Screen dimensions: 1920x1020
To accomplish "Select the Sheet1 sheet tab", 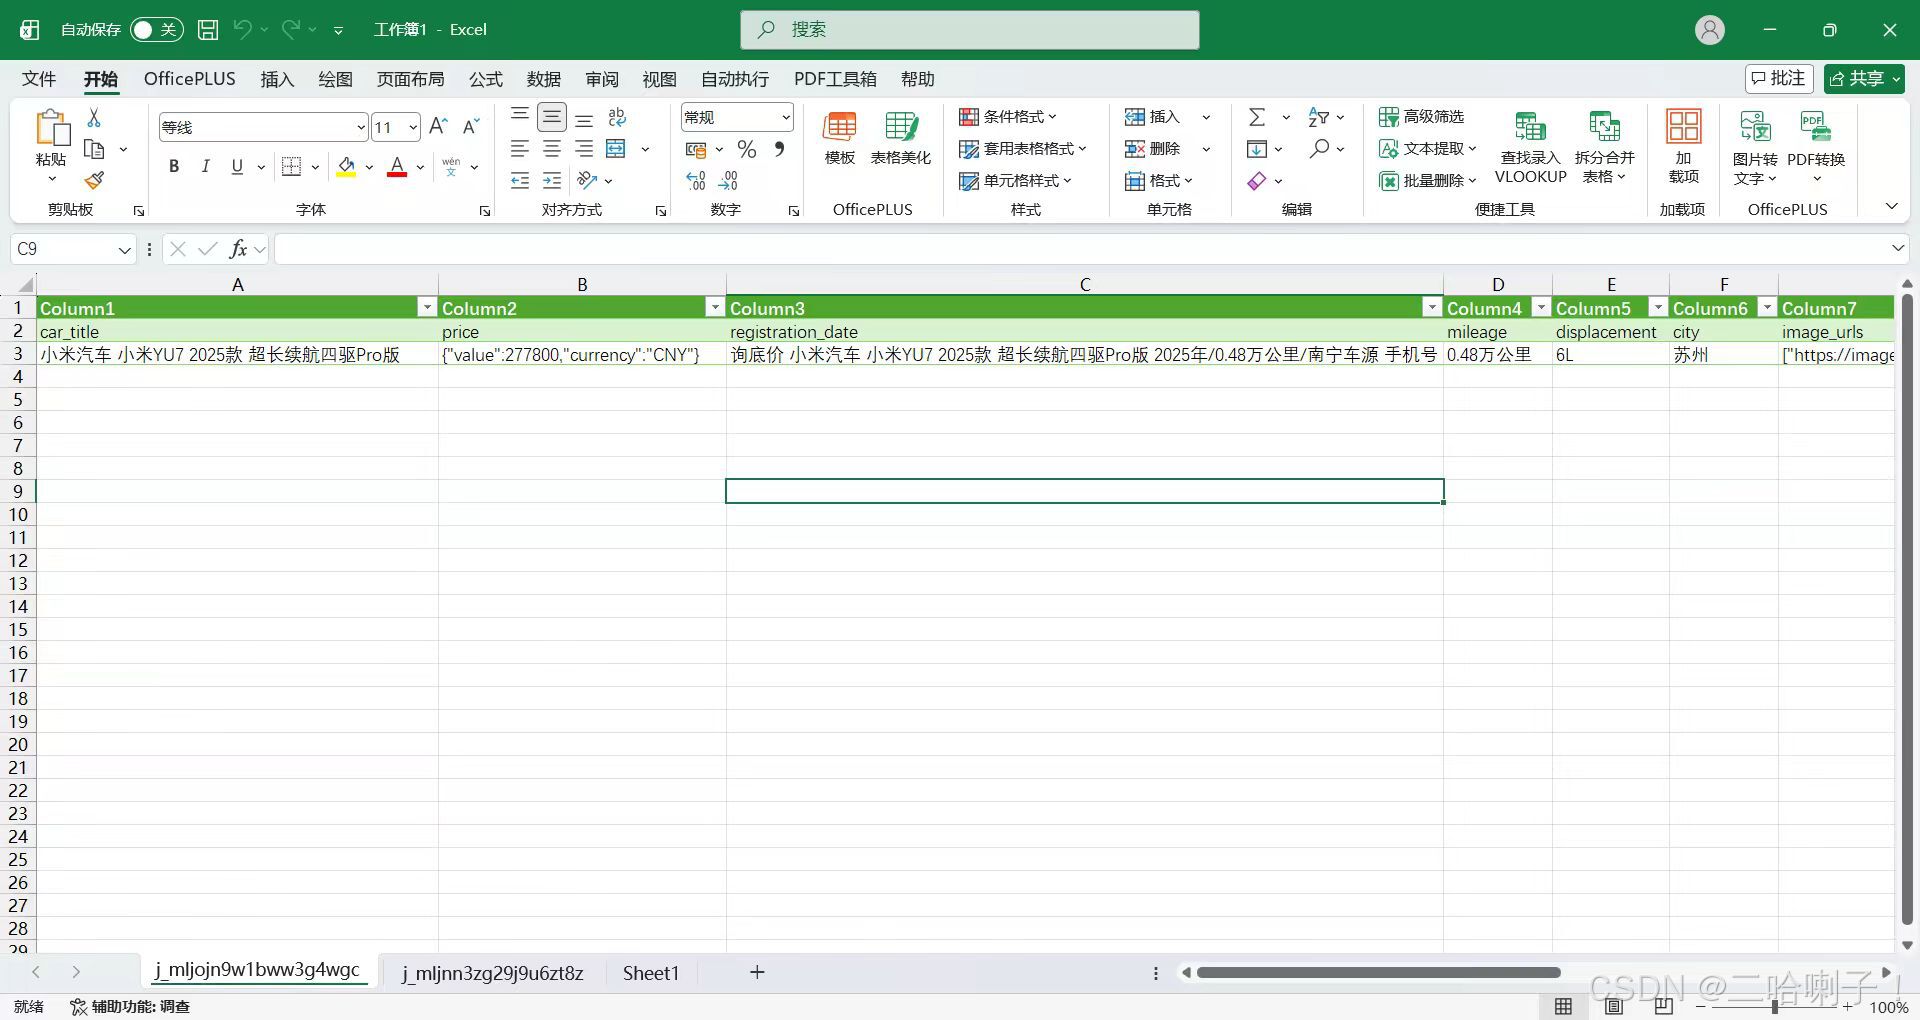I will pos(651,973).
